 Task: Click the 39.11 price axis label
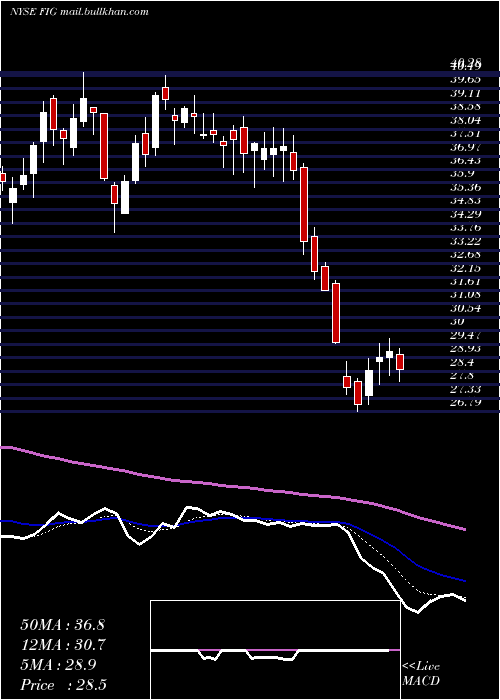(465, 93)
